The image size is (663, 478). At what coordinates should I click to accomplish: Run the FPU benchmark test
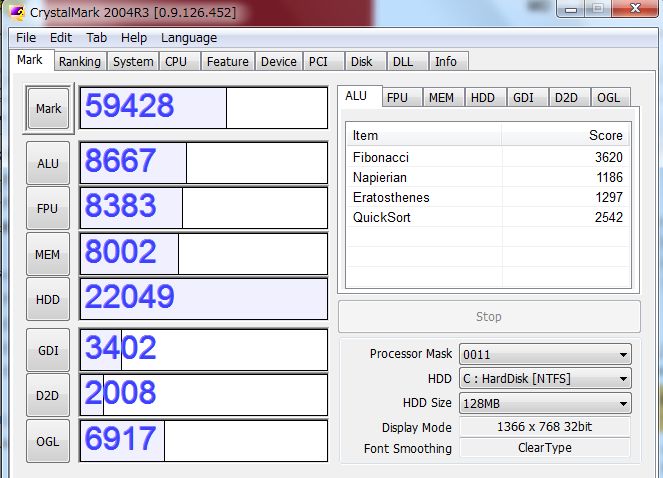pyautogui.click(x=48, y=209)
